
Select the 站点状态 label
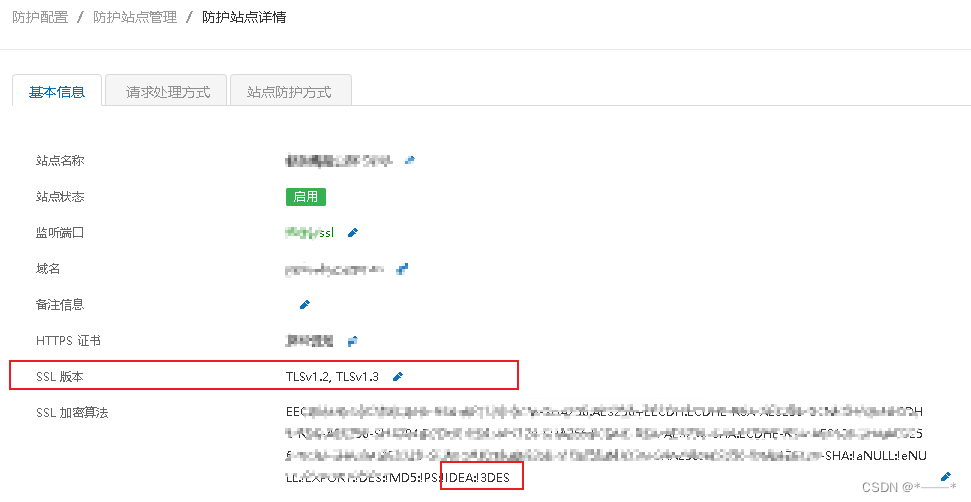pos(60,197)
